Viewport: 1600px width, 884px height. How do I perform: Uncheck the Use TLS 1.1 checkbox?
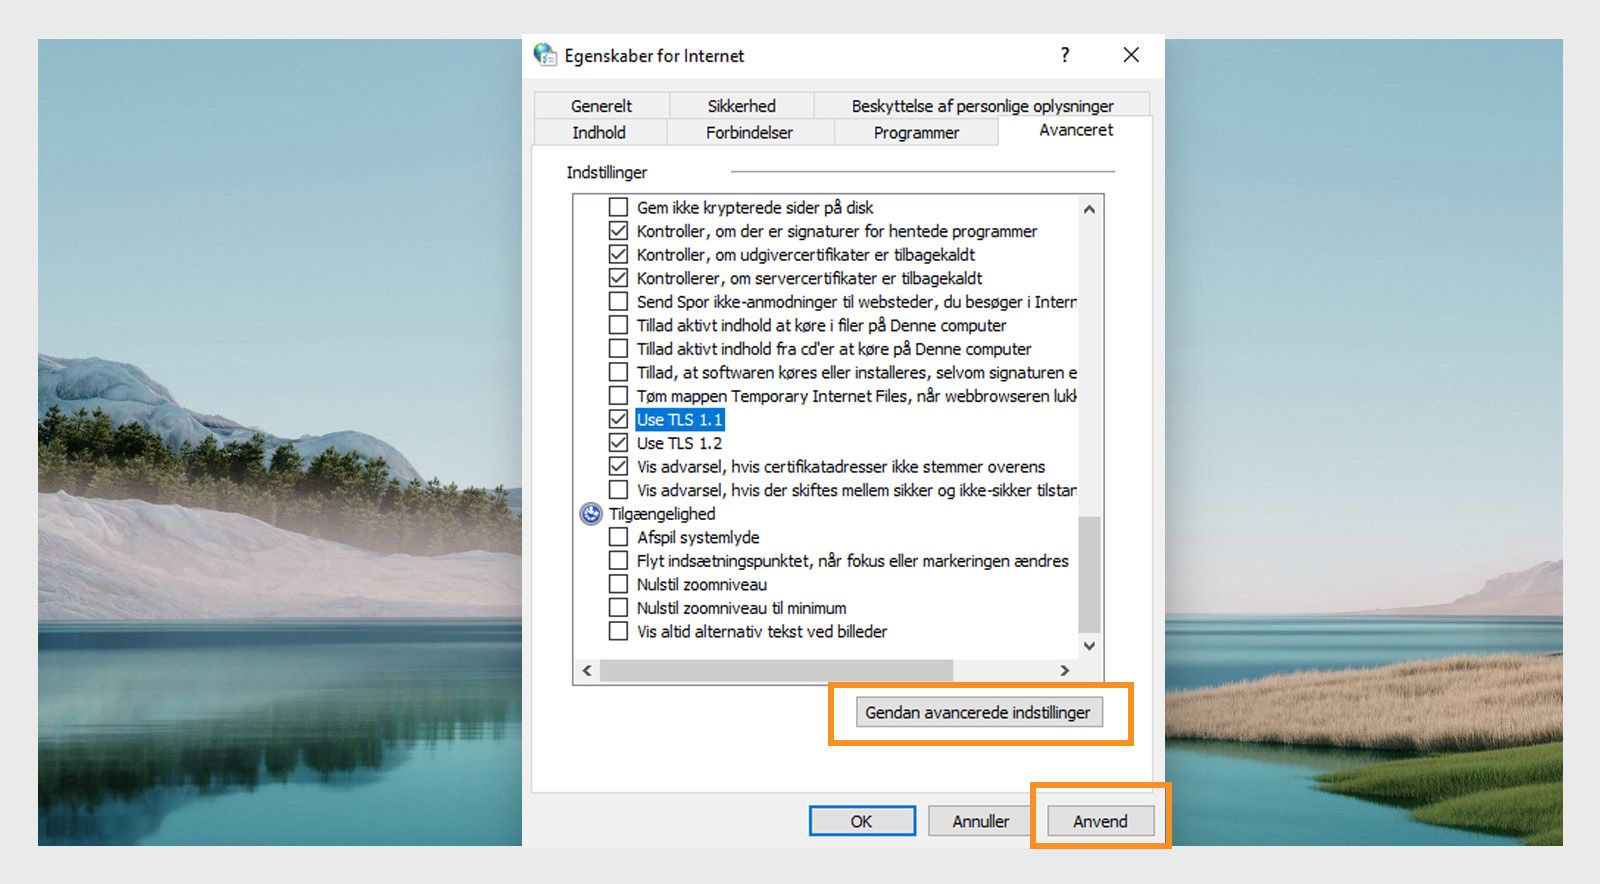tap(619, 420)
